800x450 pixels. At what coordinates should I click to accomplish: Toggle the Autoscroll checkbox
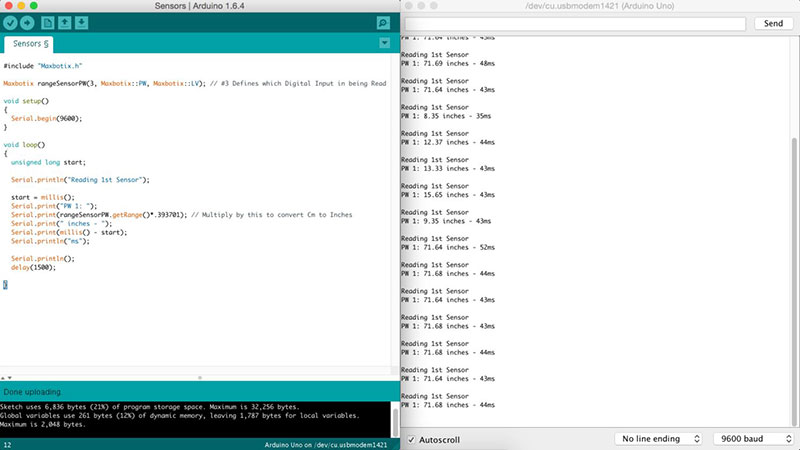coord(411,439)
